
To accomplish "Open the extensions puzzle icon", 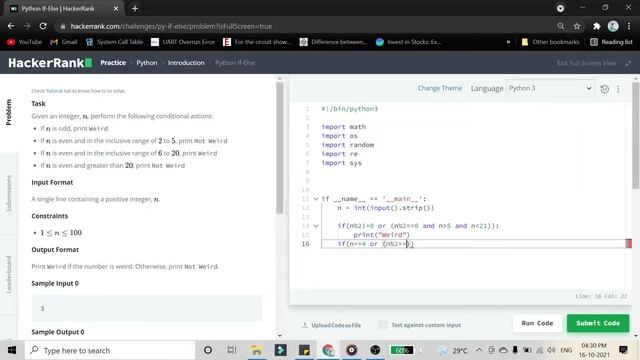I will (x=597, y=26).
